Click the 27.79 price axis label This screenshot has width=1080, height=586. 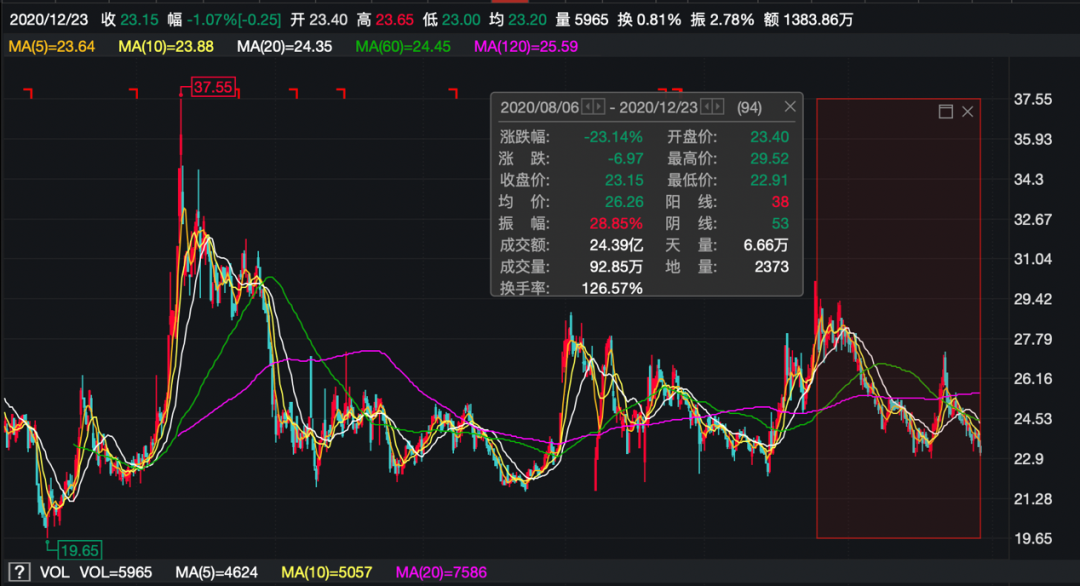tap(1032, 339)
